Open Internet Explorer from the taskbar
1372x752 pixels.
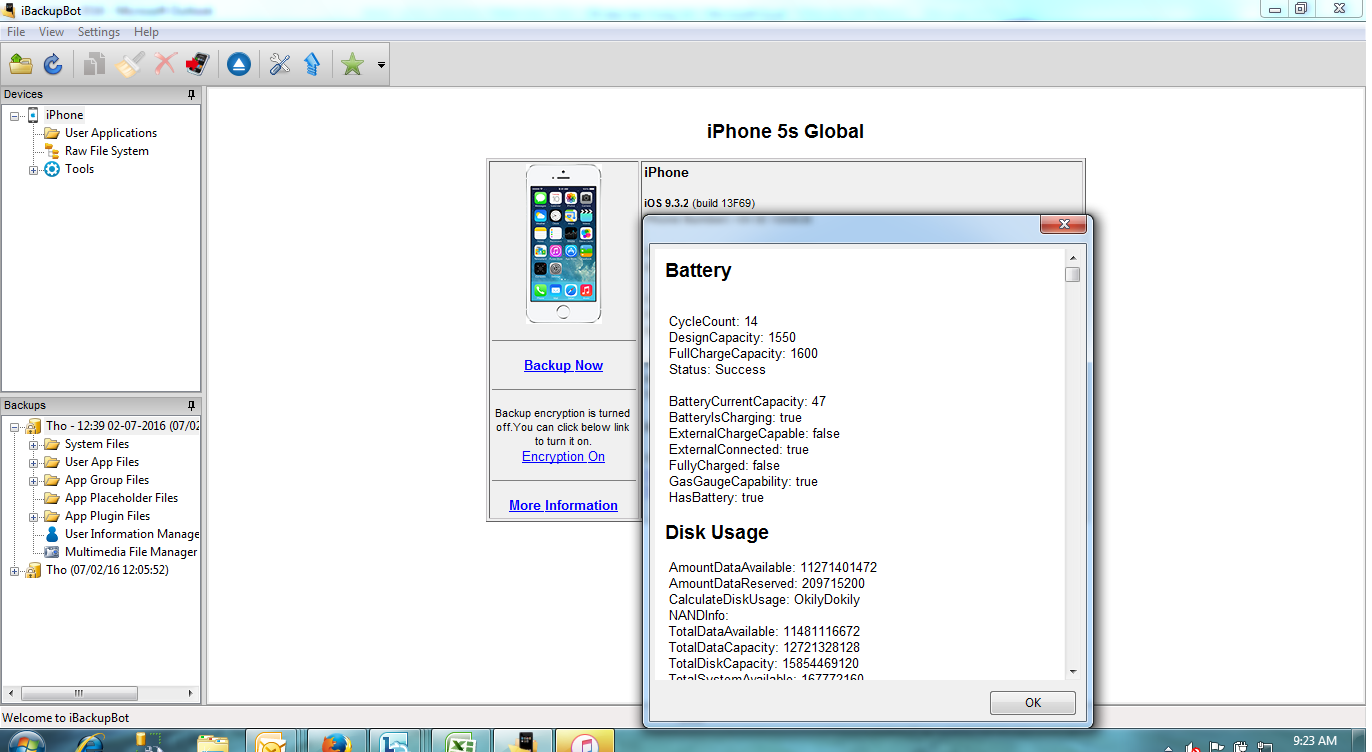(89, 743)
